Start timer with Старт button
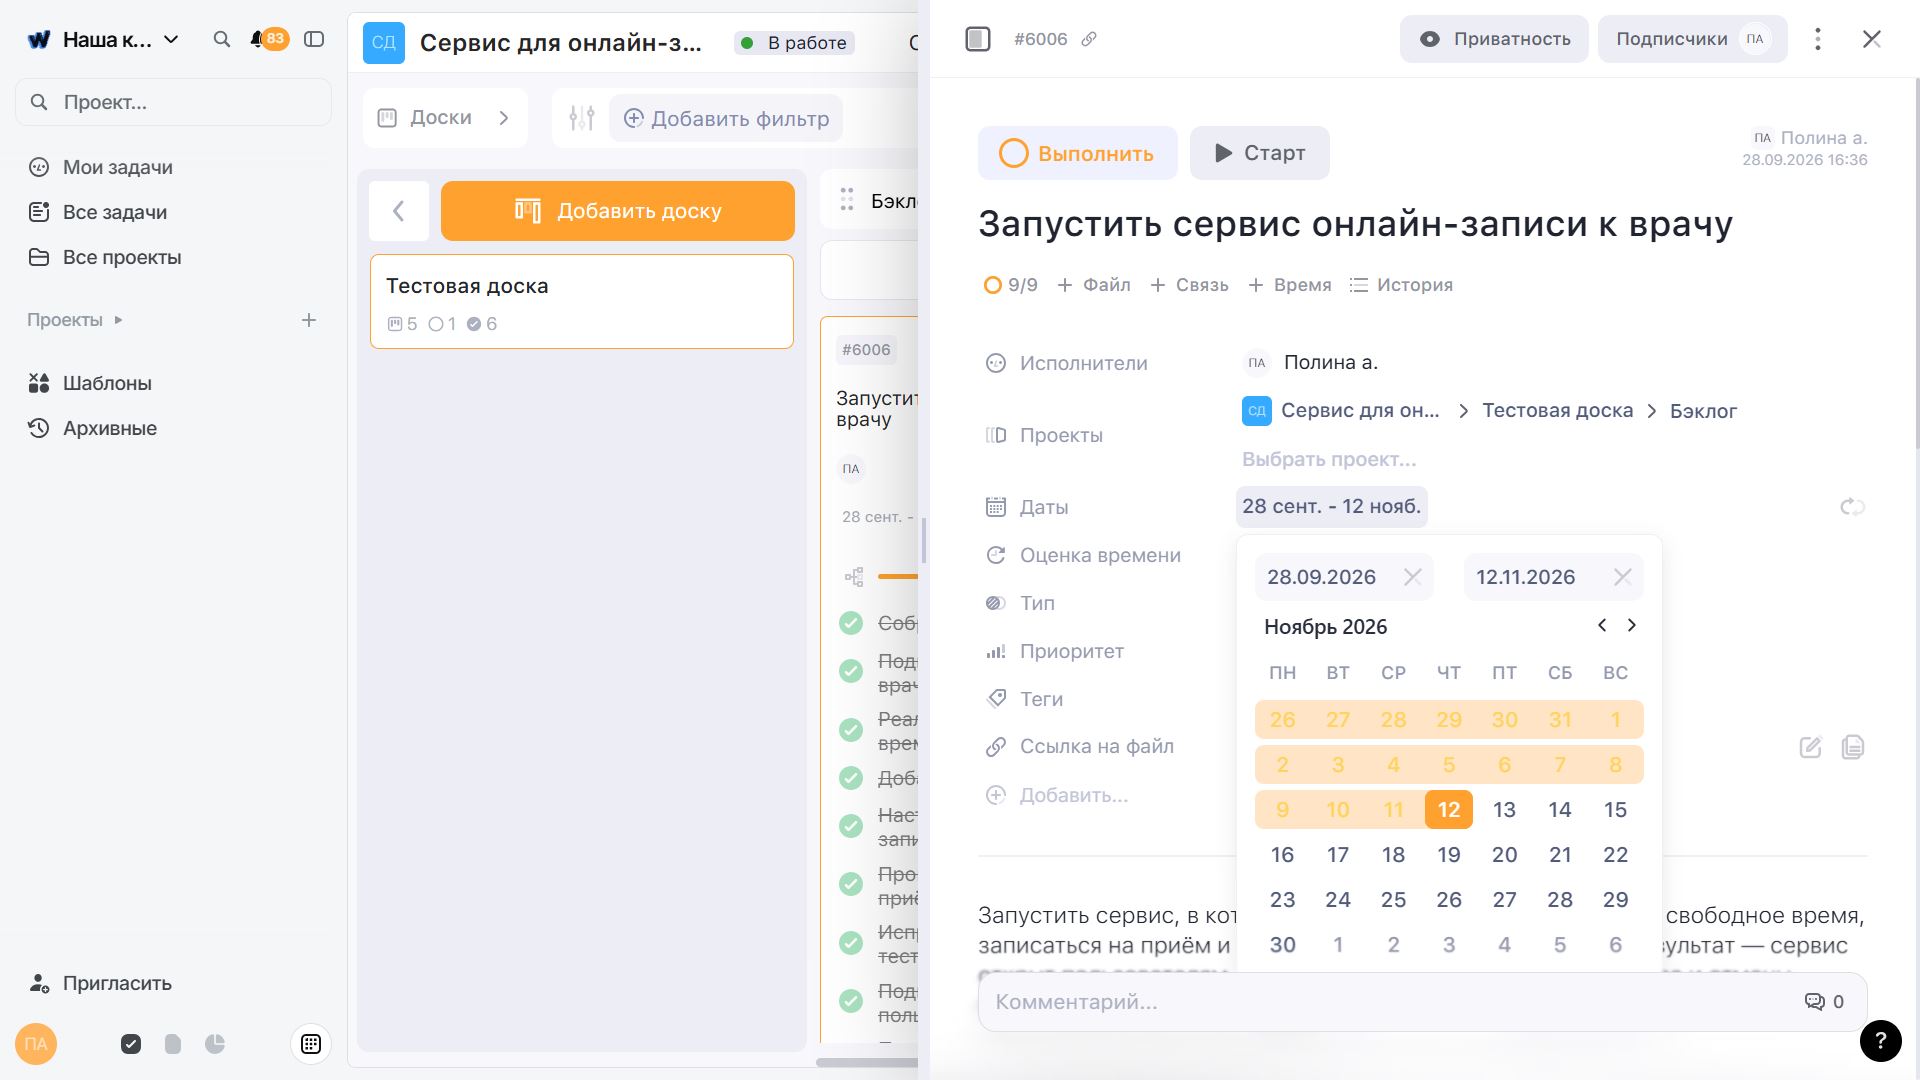Viewport: 1920px width, 1080px height. point(1259,153)
